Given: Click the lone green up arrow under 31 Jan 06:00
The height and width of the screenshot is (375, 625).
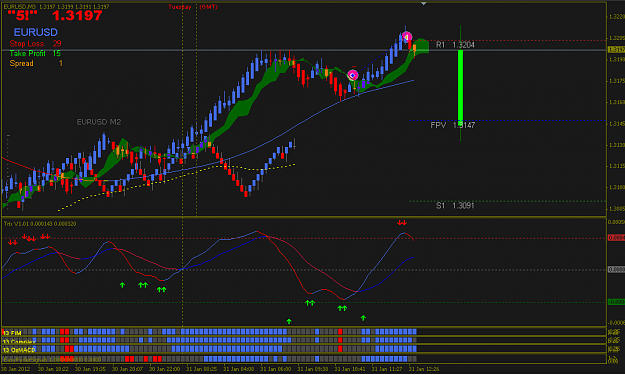Looking at the screenshot, I should [289, 321].
